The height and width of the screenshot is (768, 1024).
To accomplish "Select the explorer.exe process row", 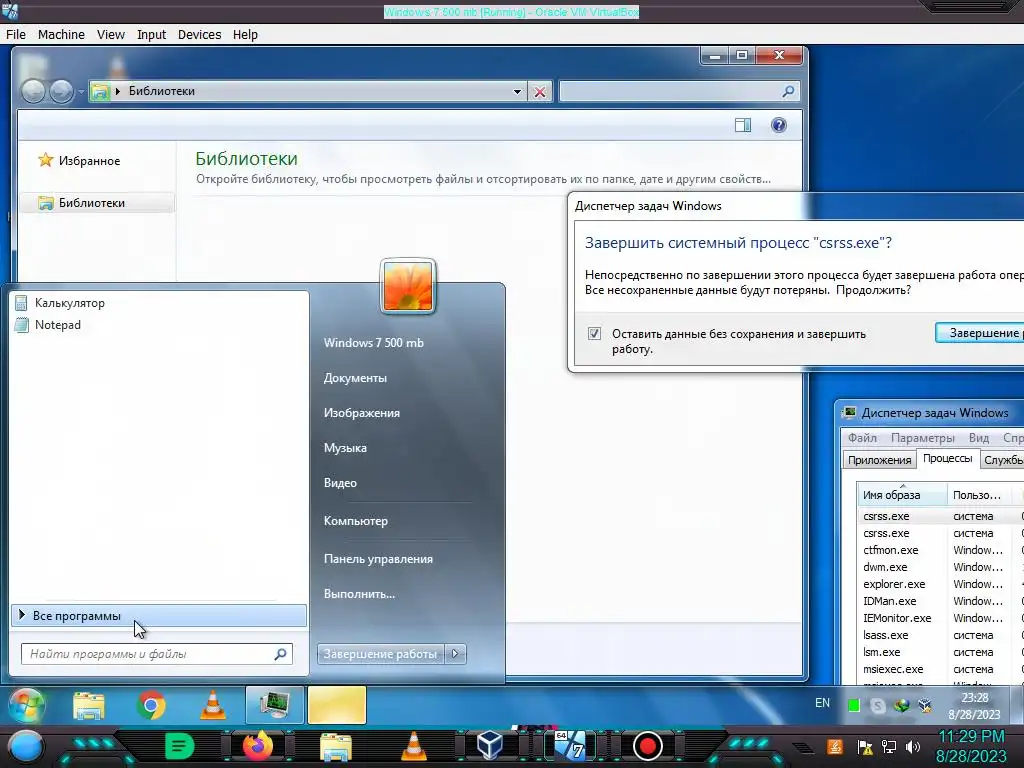I will (940, 584).
